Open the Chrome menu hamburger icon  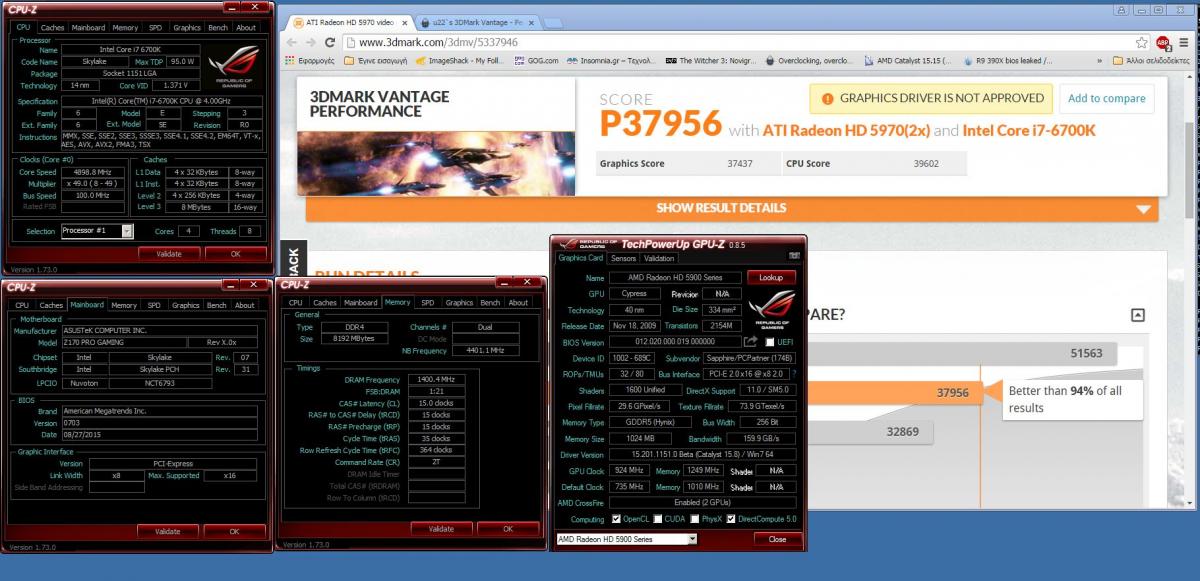(1185, 43)
